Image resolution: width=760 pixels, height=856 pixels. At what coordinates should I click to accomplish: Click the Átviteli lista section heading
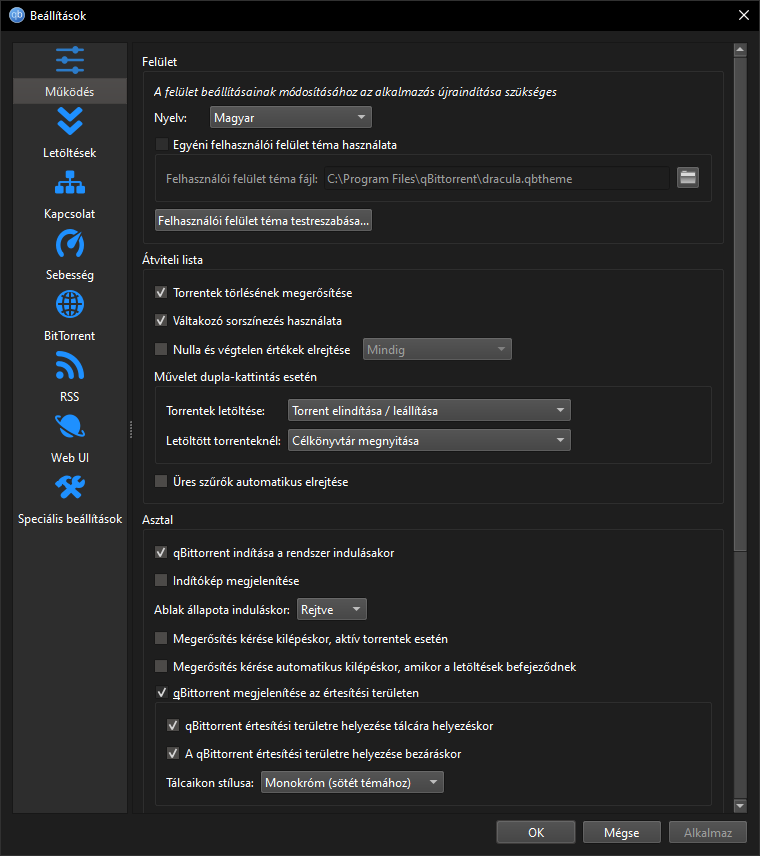coord(173,260)
